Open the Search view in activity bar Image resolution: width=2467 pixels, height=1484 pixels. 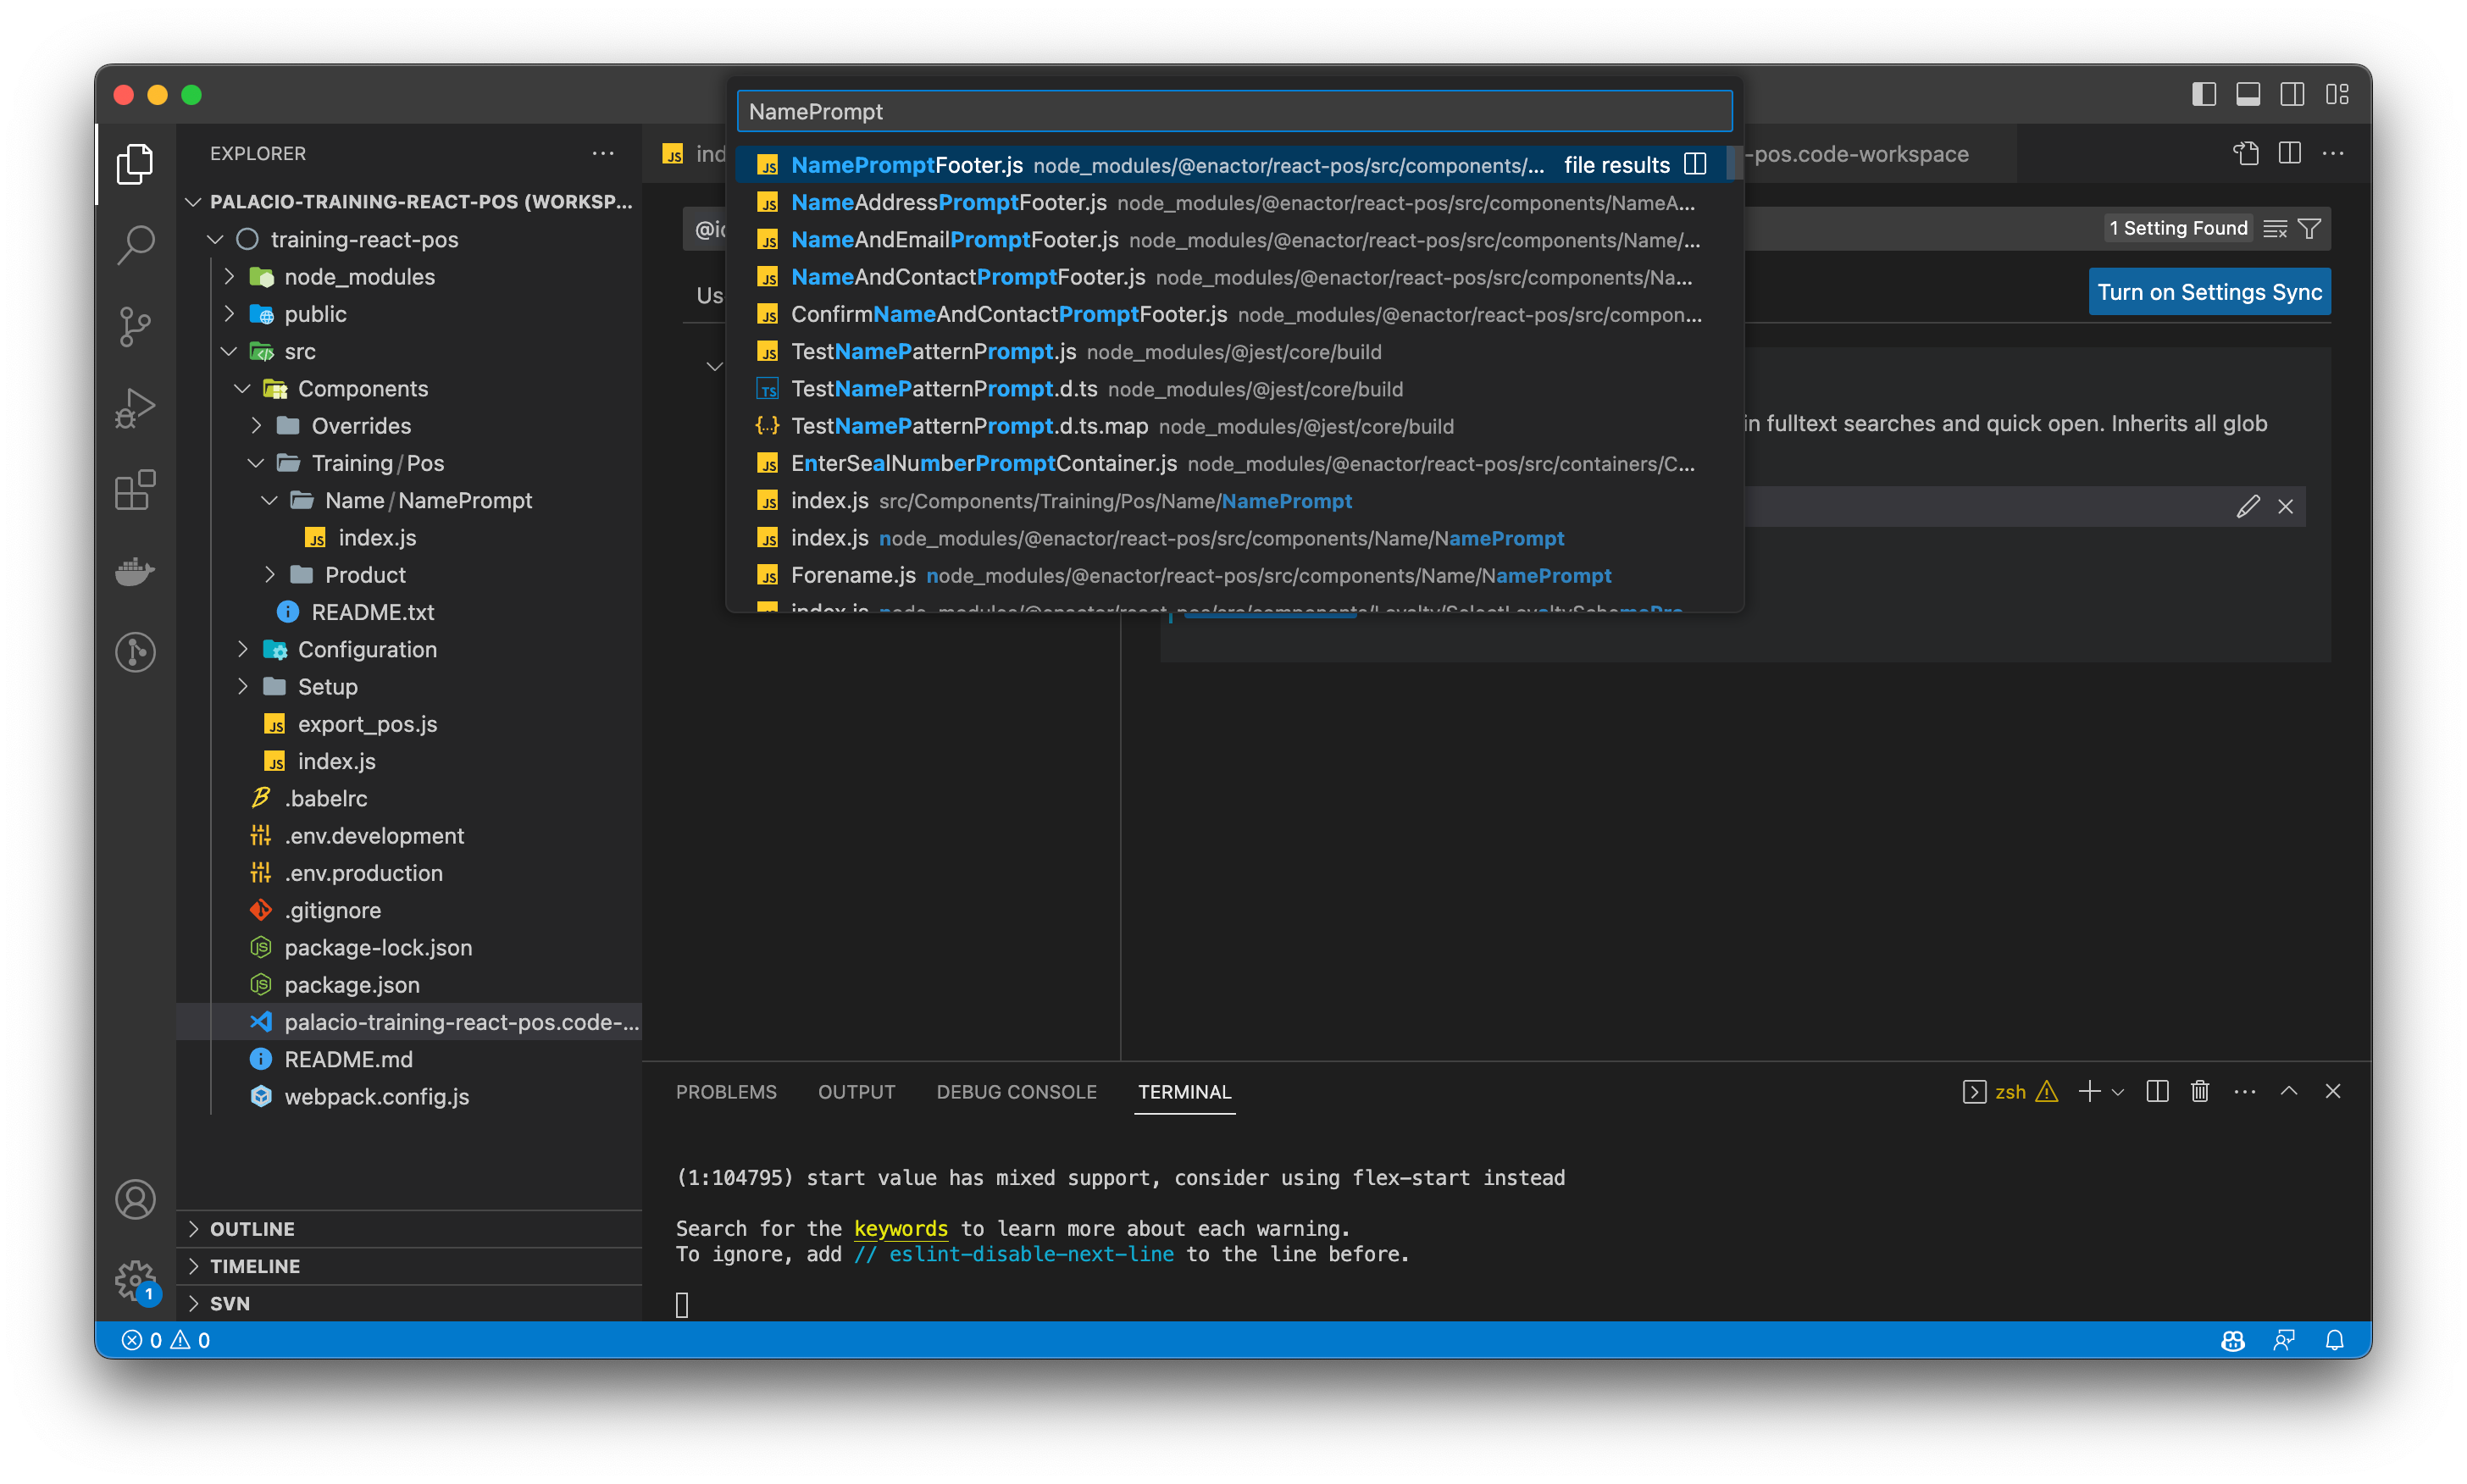[x=135, y=245]
